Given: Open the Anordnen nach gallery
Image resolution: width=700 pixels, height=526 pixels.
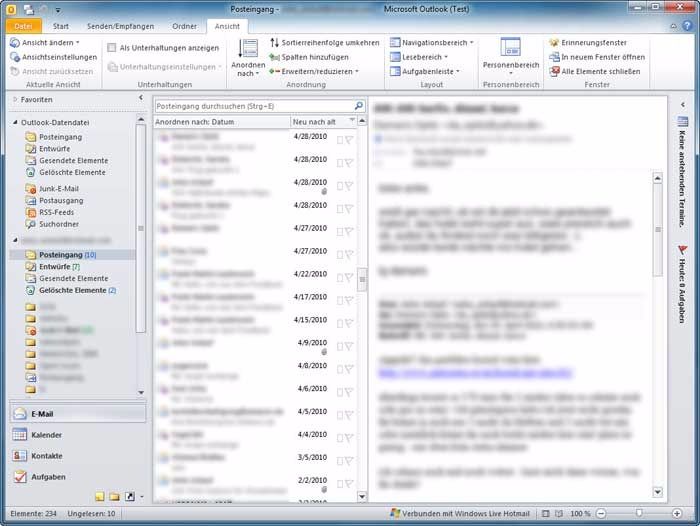Looking at the screenshot, I should tap(248, 58).
